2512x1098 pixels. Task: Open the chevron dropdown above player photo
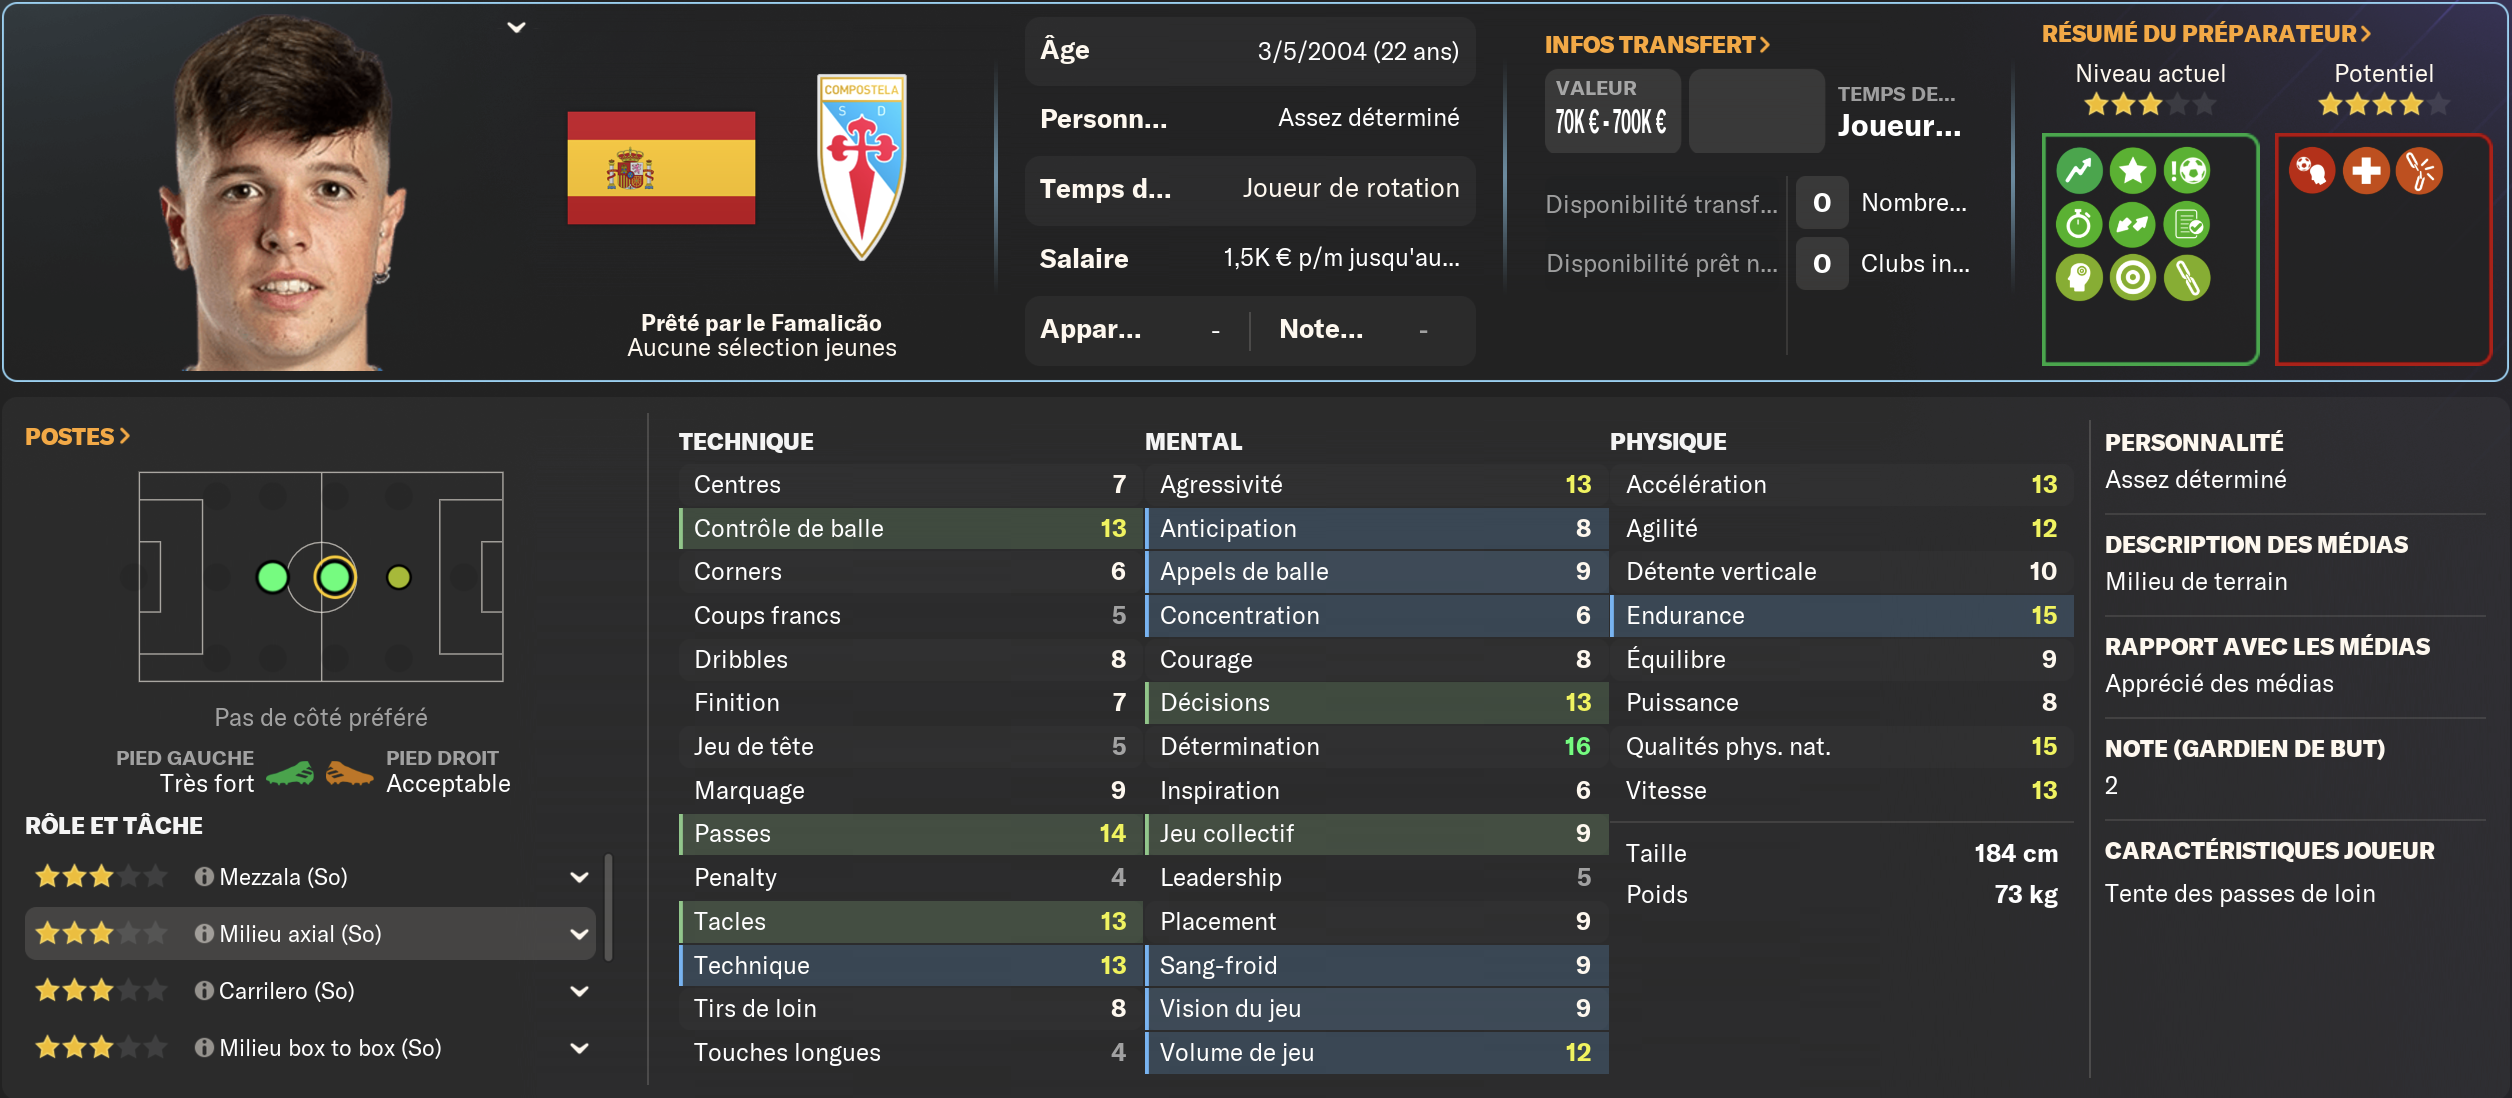coord(516,28)
